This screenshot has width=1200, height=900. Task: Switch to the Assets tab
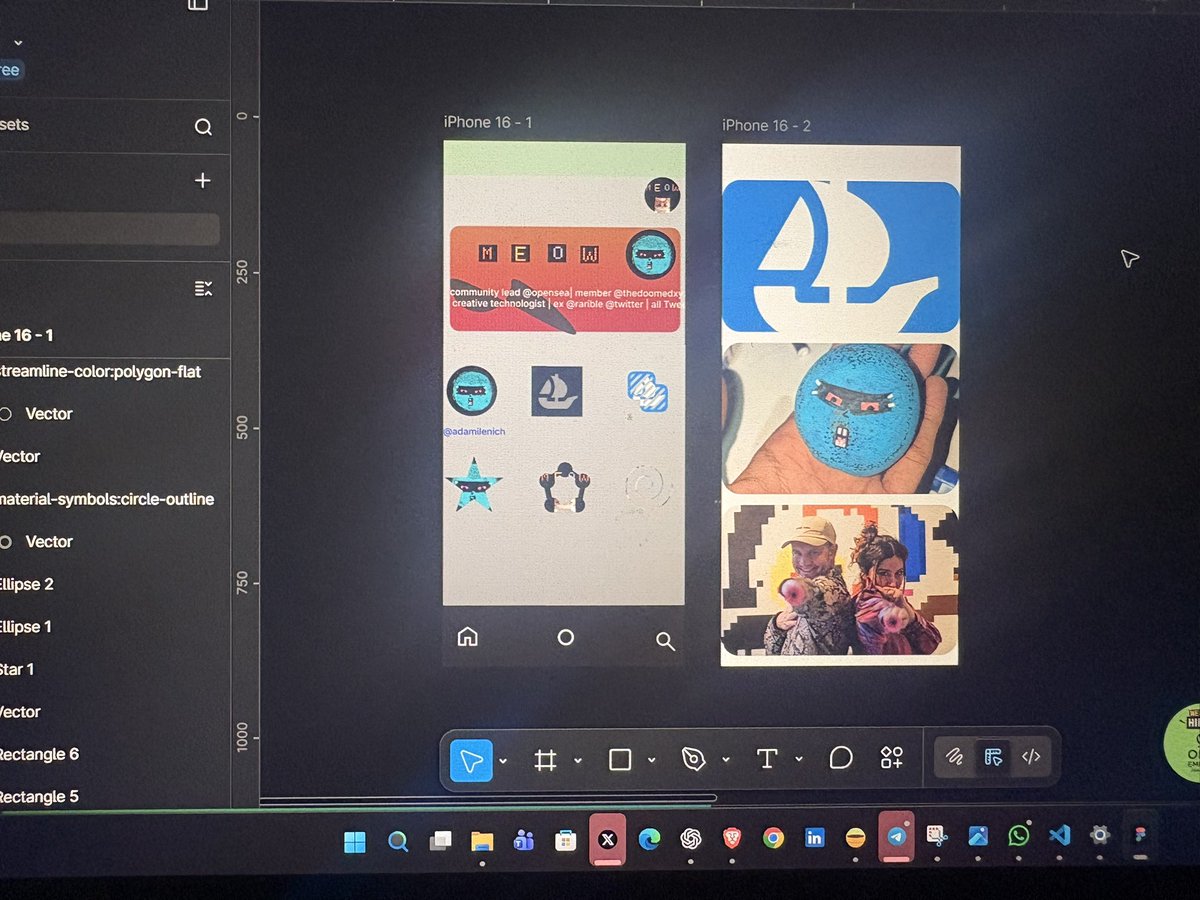(x=15, y=125)
